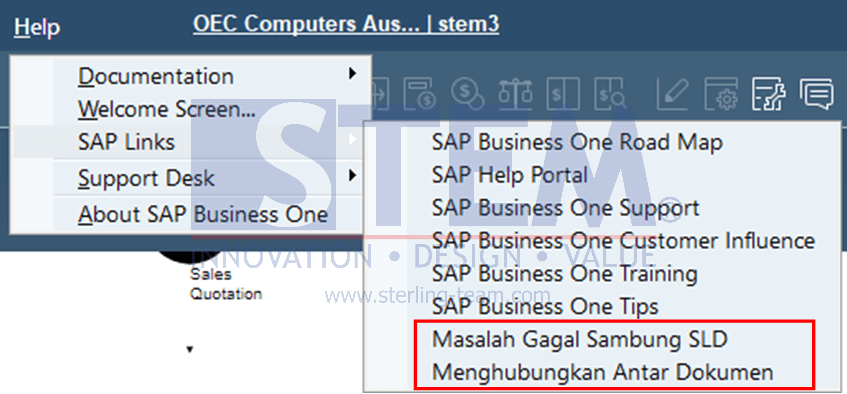Expand the Documentation submenu arrow
This screenshot has width=847, height=394.
pyautogui.click(x=353, y=73)
